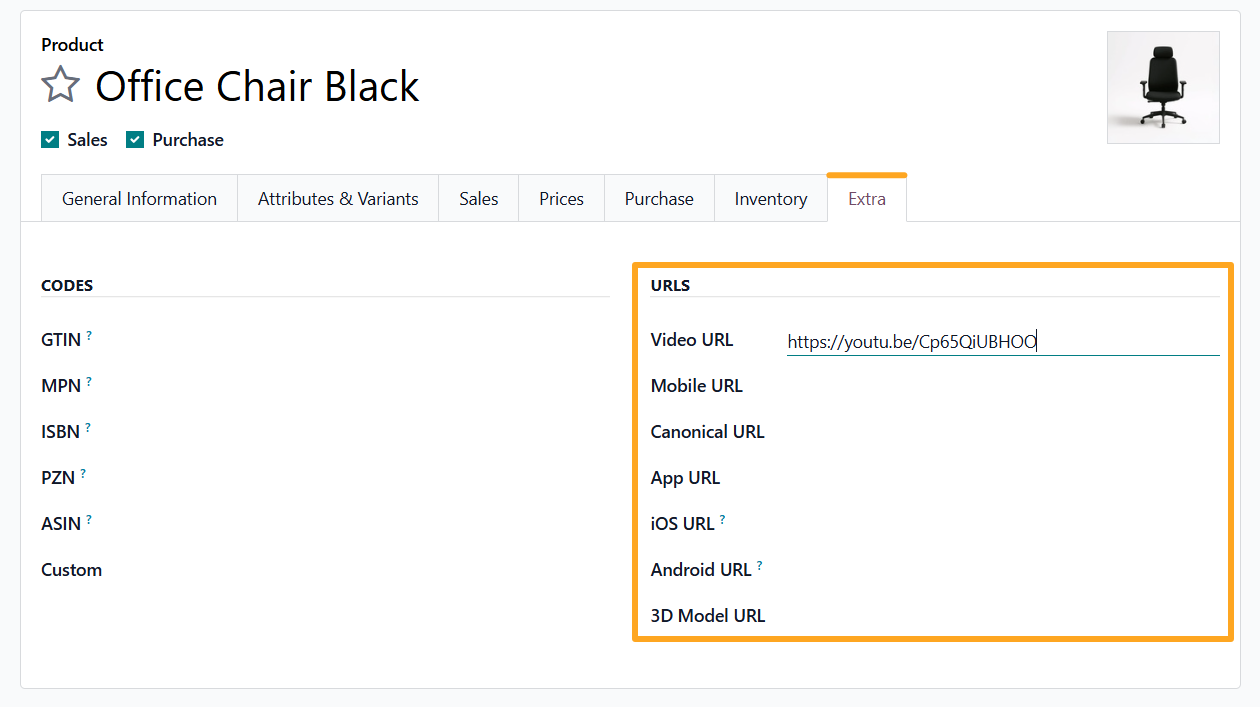Click the Product label above title
The width and height of the screenshot is (1260, 707).
pos(72,45)
